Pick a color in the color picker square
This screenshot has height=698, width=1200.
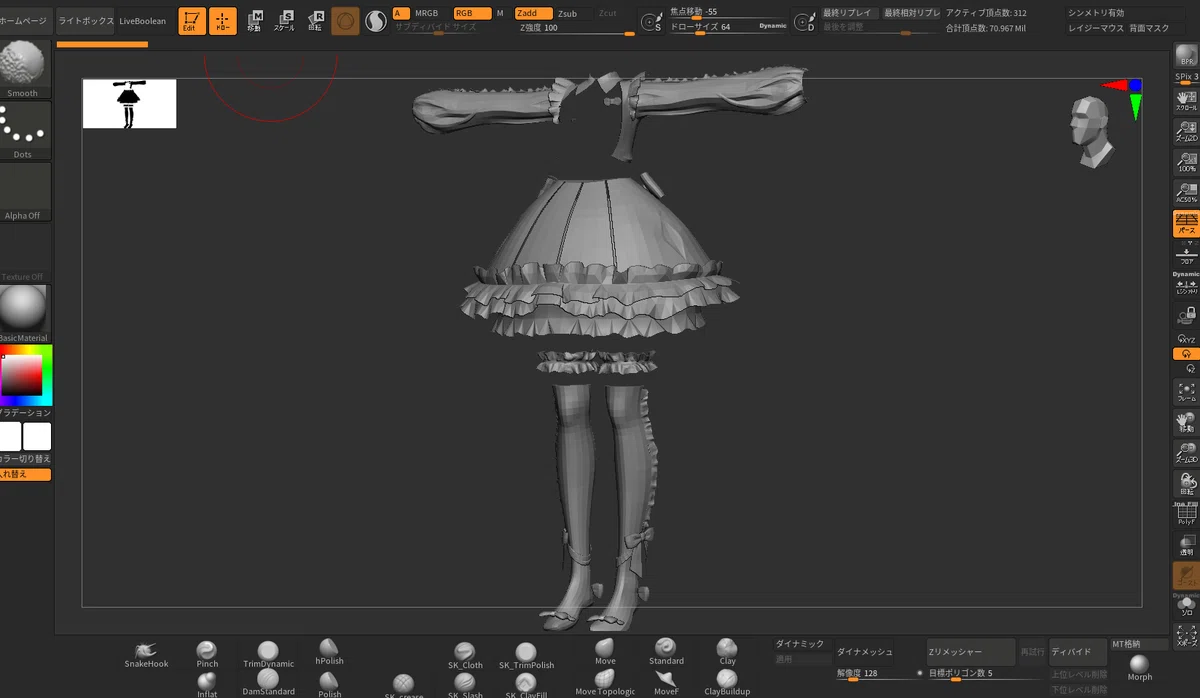(x=23, y=377)
